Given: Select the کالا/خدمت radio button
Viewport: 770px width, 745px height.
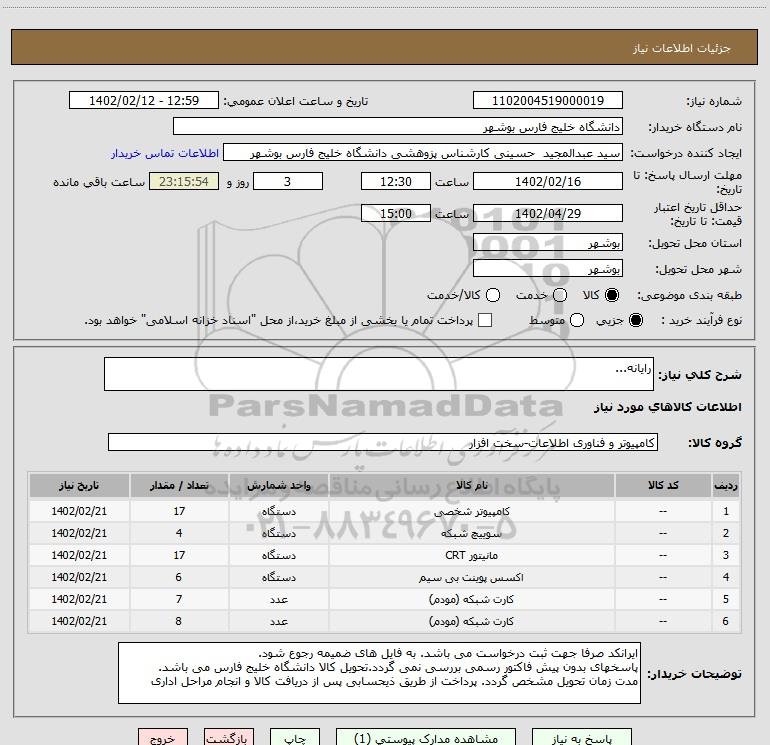Looking at the screenshot, I should (x=493, y=295).
